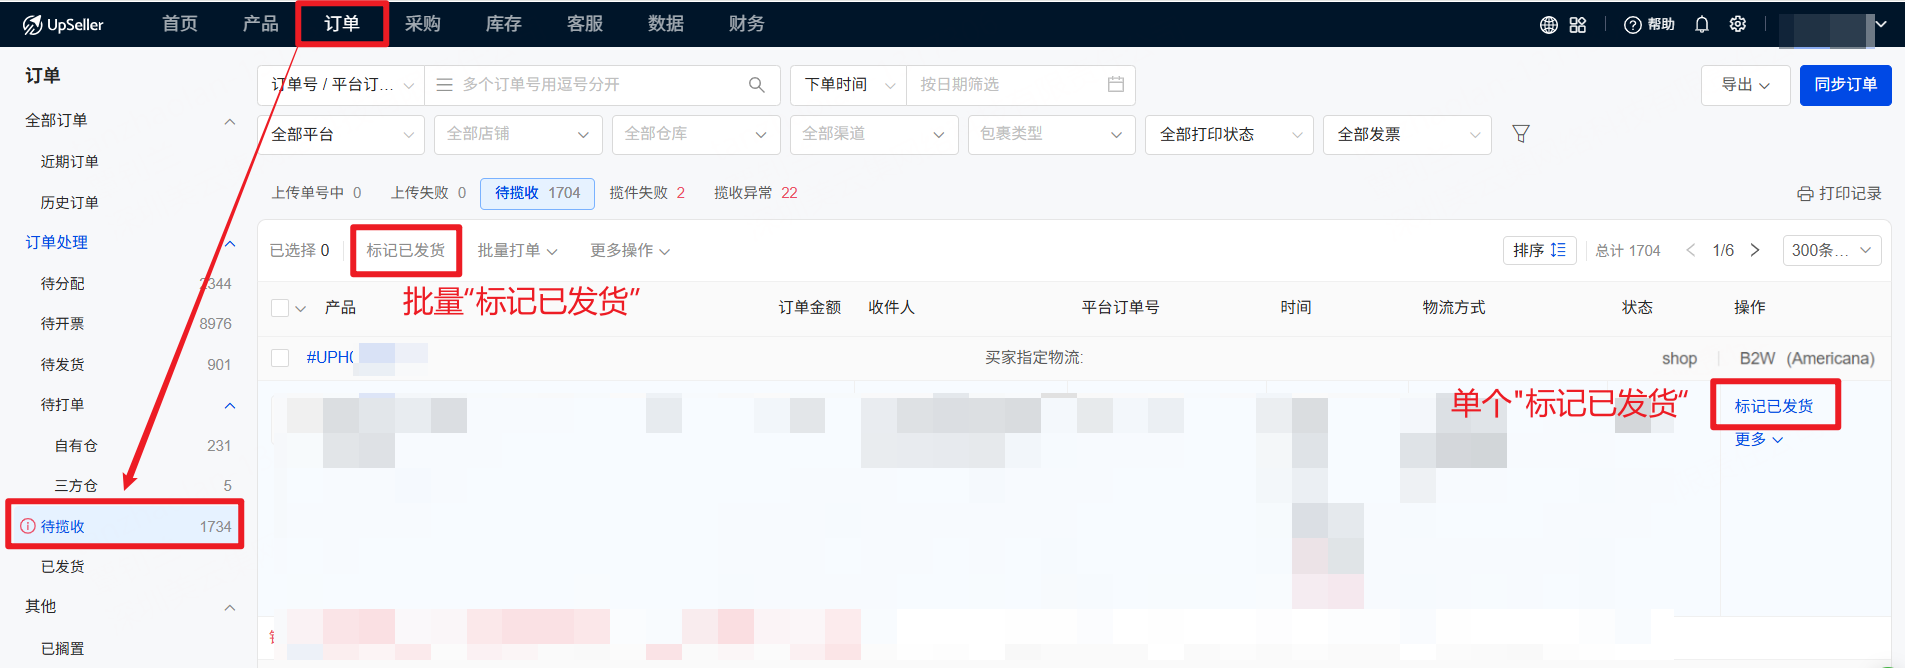The height and width of the screenshot is (668, 1905).
Task: Collapse the 订单处理 sidebar section
Action: 230,243
